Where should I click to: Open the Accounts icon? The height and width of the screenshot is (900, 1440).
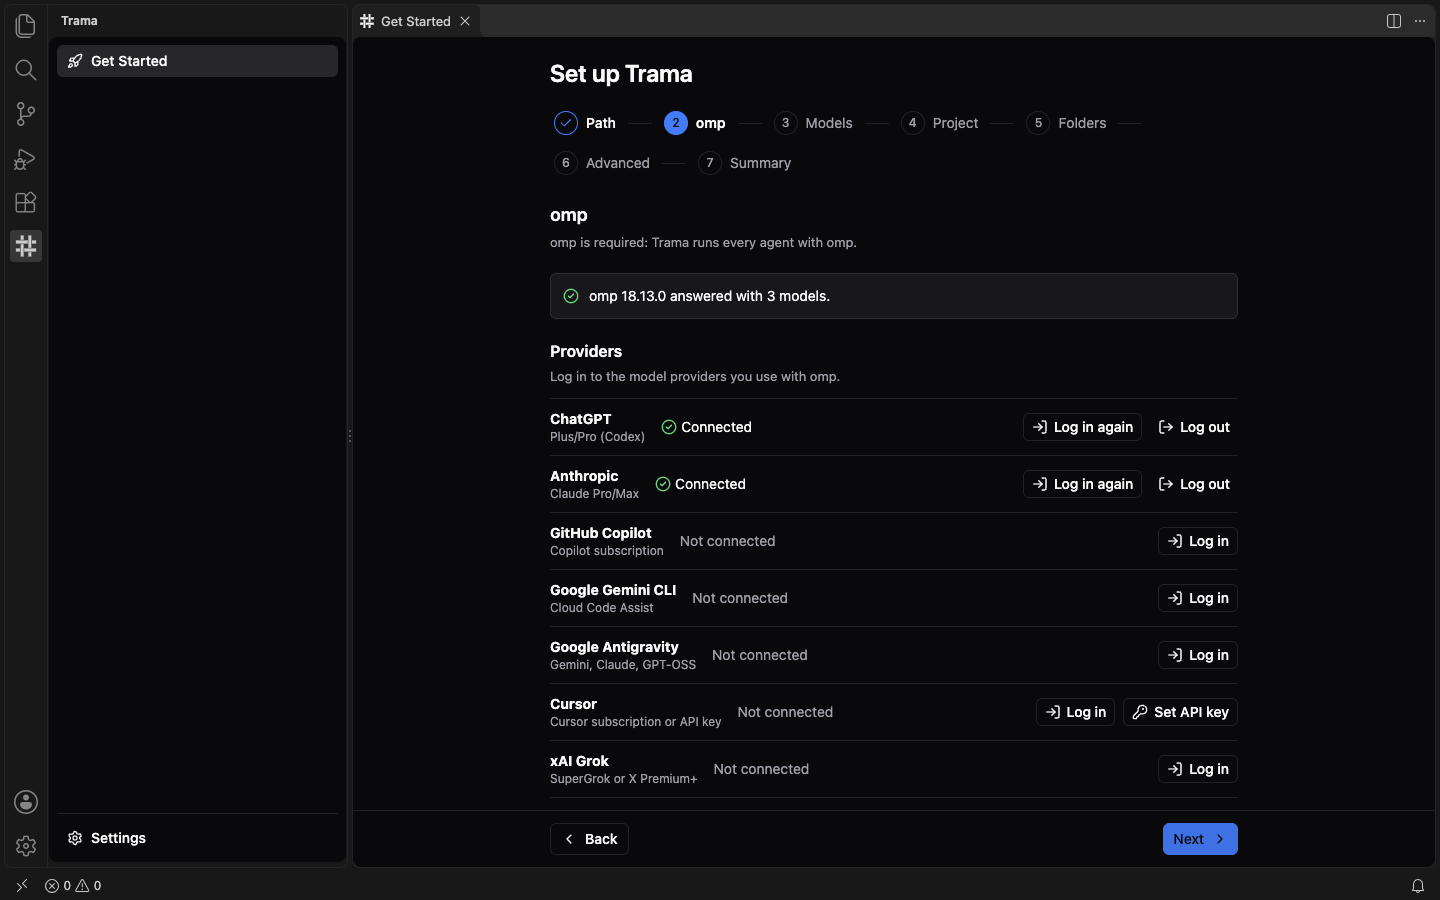tap(26, 802)
